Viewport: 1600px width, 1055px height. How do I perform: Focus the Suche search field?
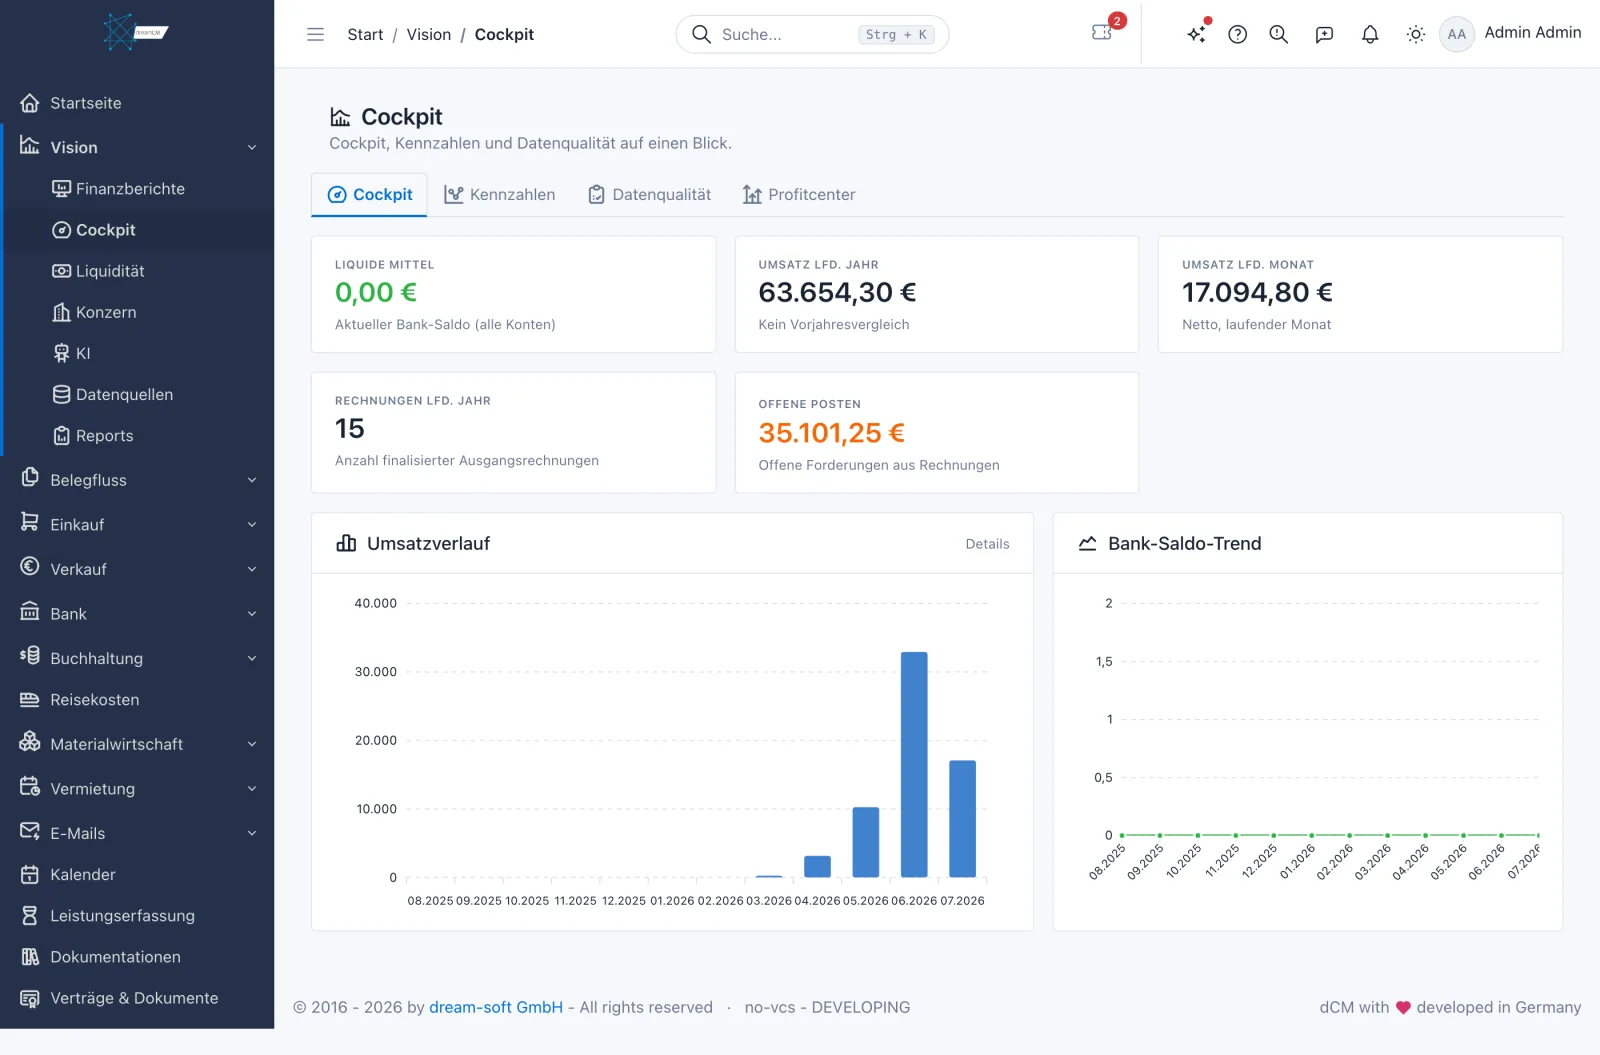[812, 34]
